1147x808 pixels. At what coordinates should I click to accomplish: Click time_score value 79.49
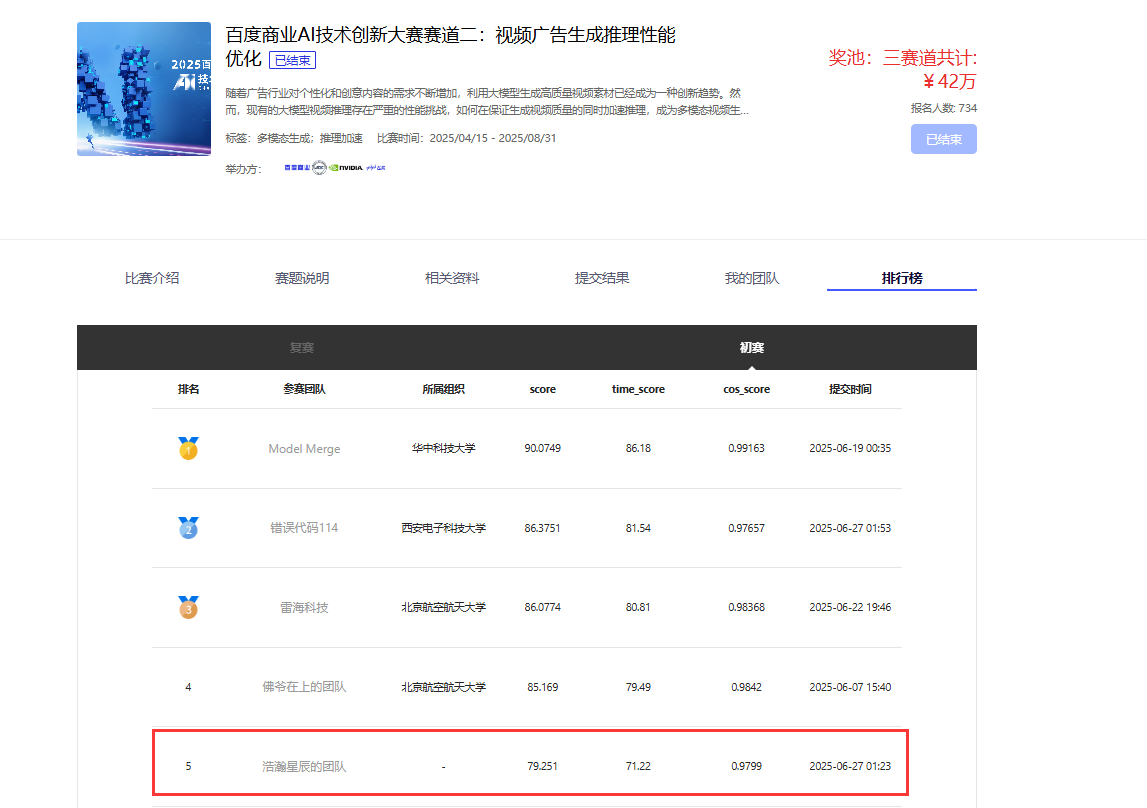point(638,687)
